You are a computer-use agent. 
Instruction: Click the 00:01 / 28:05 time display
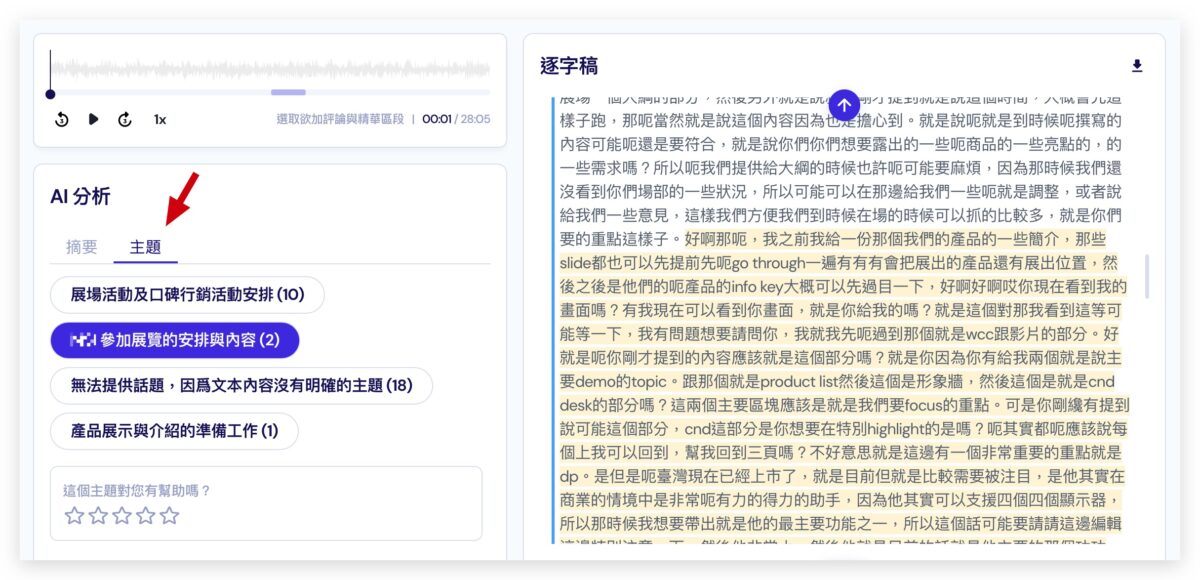(456, 119)
